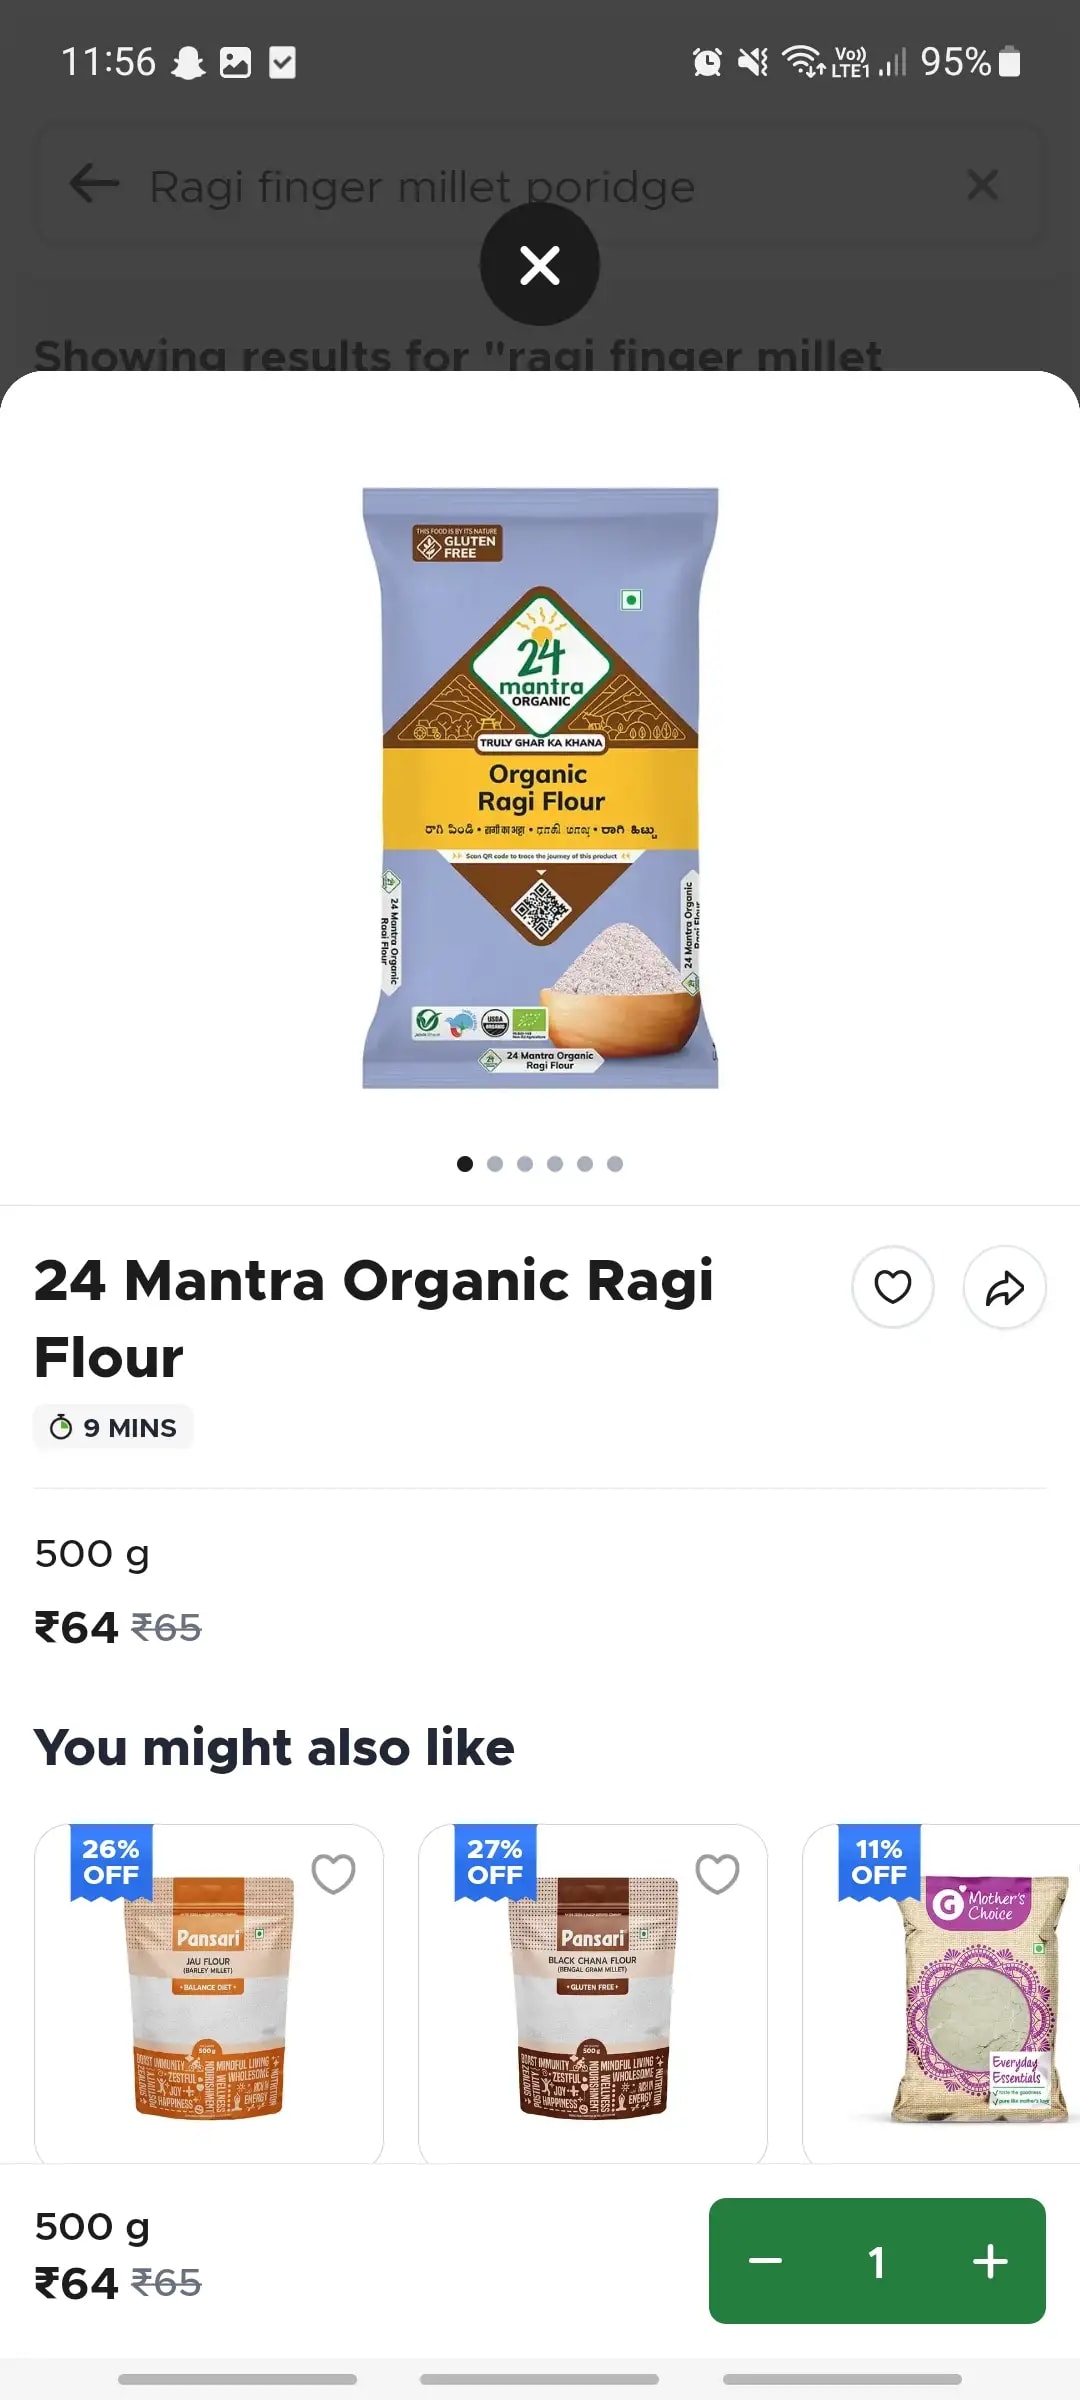Decrease quantity with minus button
Viewport: 1080px width, 2400px height.
766,2261
